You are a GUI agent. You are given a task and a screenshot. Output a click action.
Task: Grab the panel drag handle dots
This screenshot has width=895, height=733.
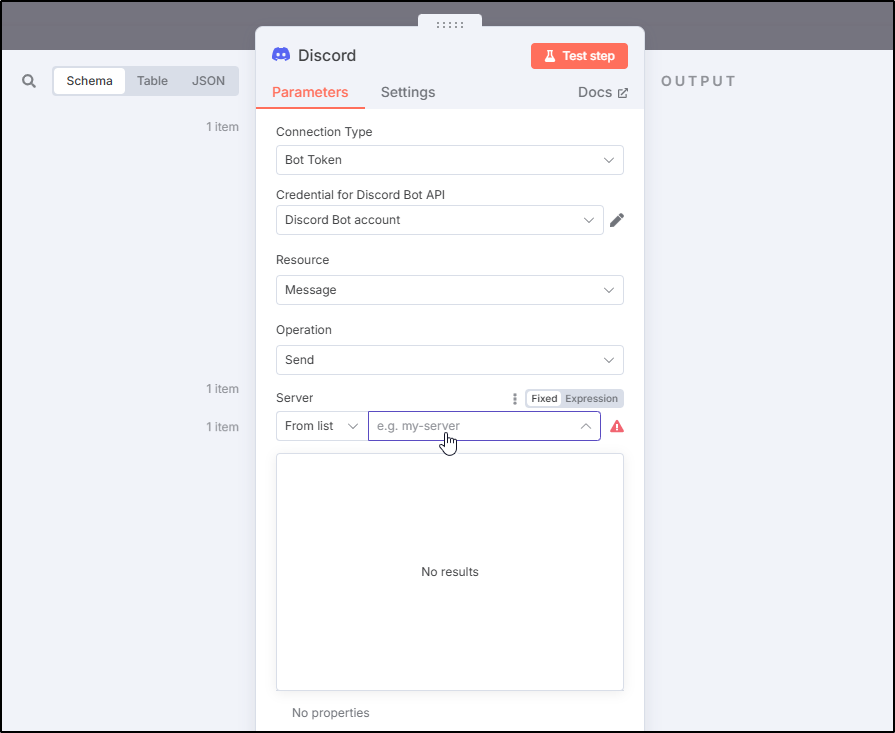(x=450, y=25)
